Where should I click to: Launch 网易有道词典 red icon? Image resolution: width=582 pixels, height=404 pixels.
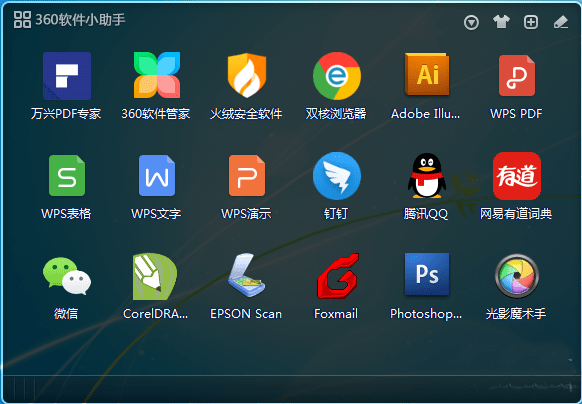[517, 176]
